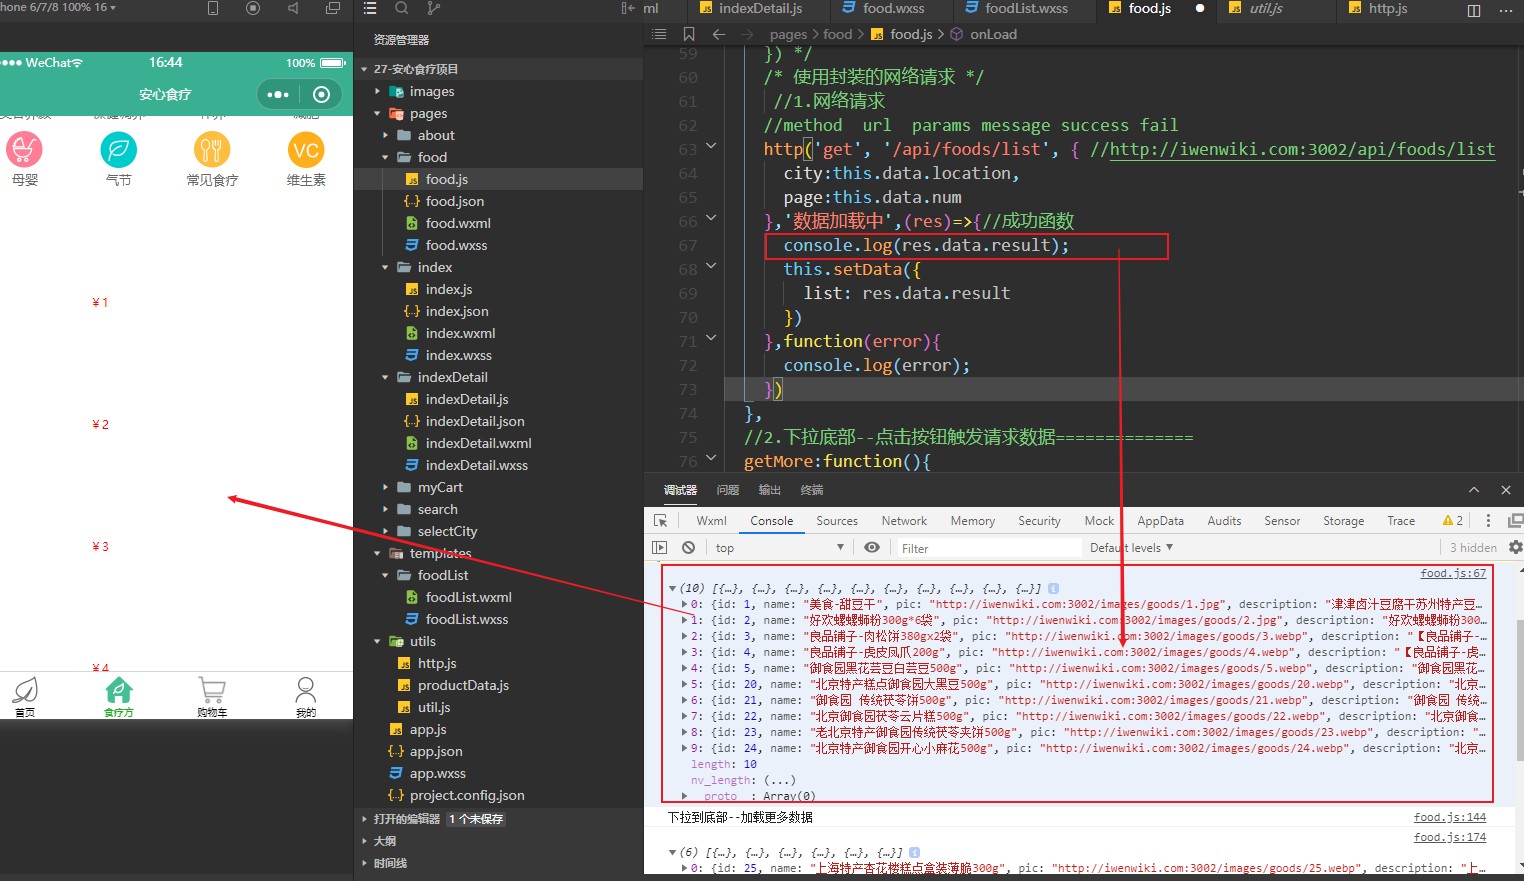Open the devtools vertical dots menu

[x=1488, y=521]
